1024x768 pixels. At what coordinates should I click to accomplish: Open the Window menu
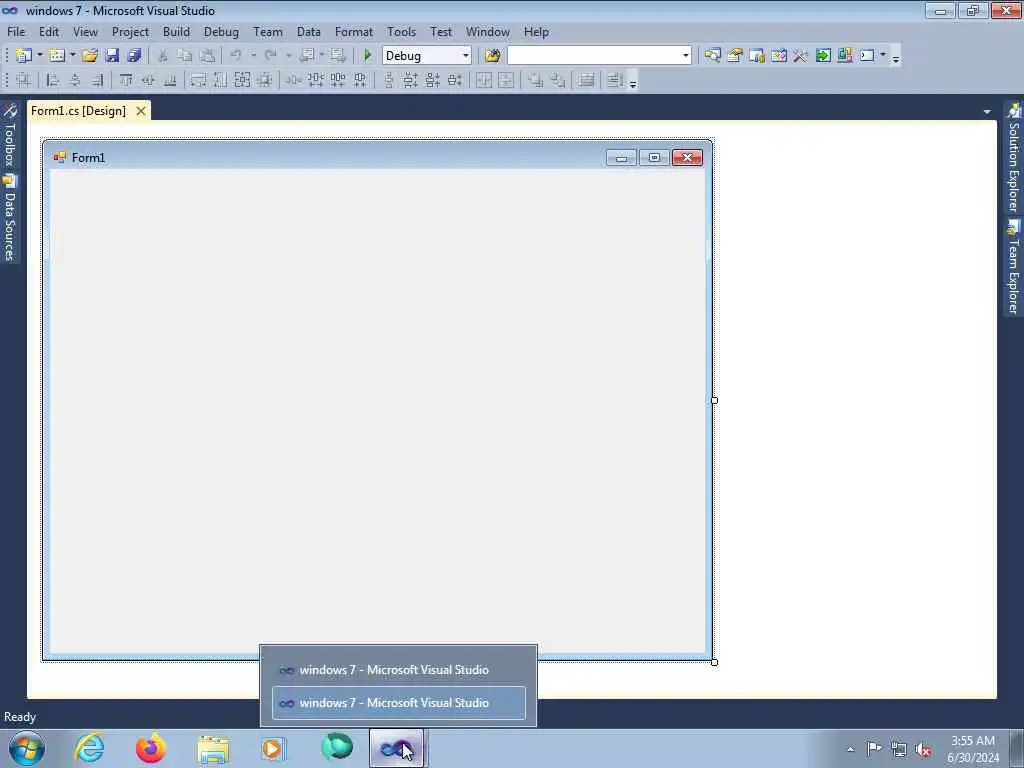click(x=487, y=31)
